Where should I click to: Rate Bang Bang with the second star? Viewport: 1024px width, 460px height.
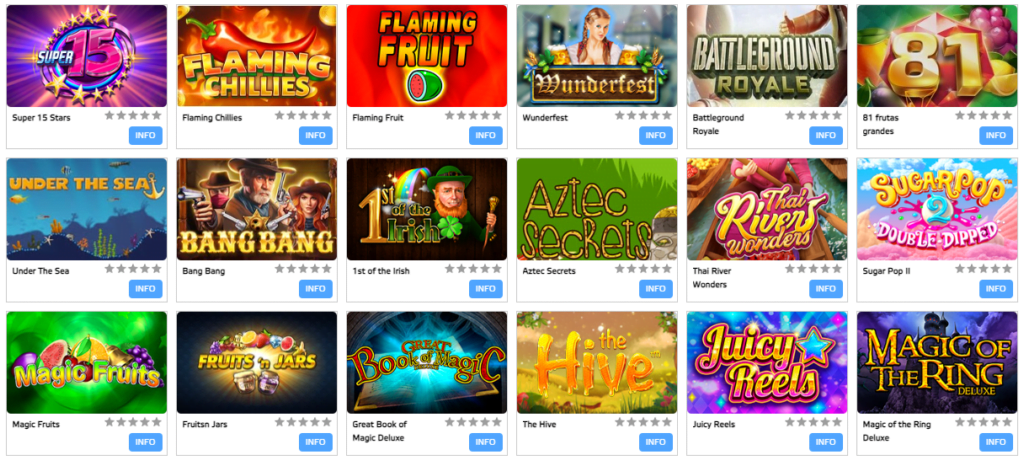click(x=291, y=269)
